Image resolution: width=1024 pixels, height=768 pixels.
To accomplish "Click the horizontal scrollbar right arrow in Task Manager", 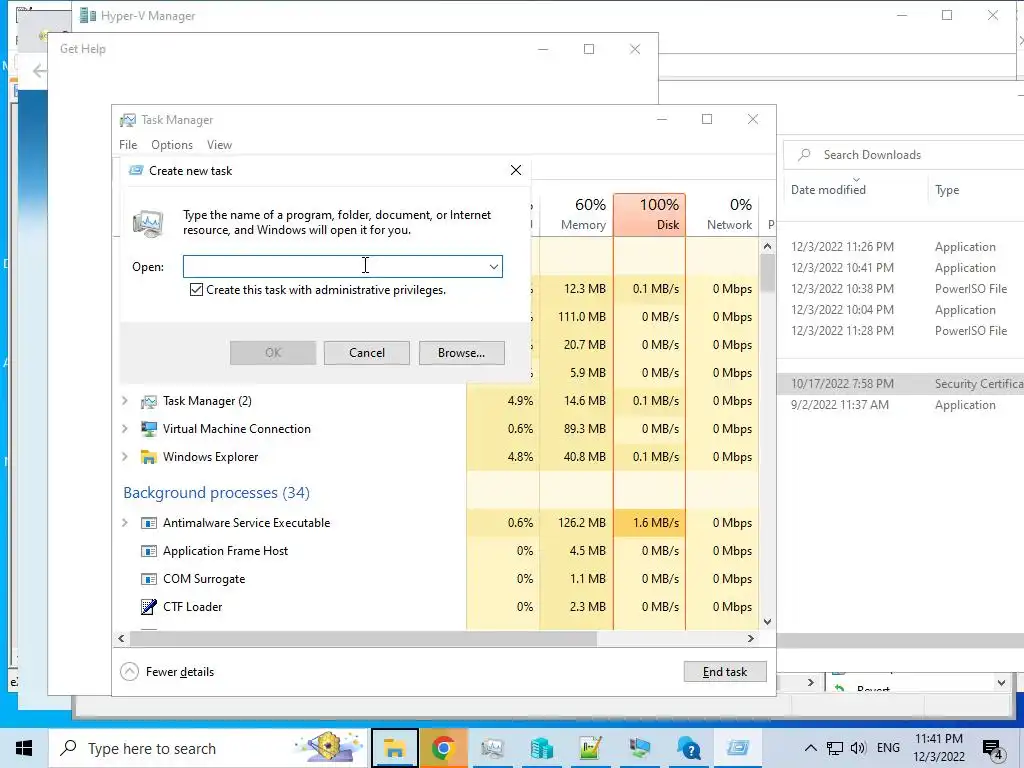I will pyautogui.click(x=751, y=638).
